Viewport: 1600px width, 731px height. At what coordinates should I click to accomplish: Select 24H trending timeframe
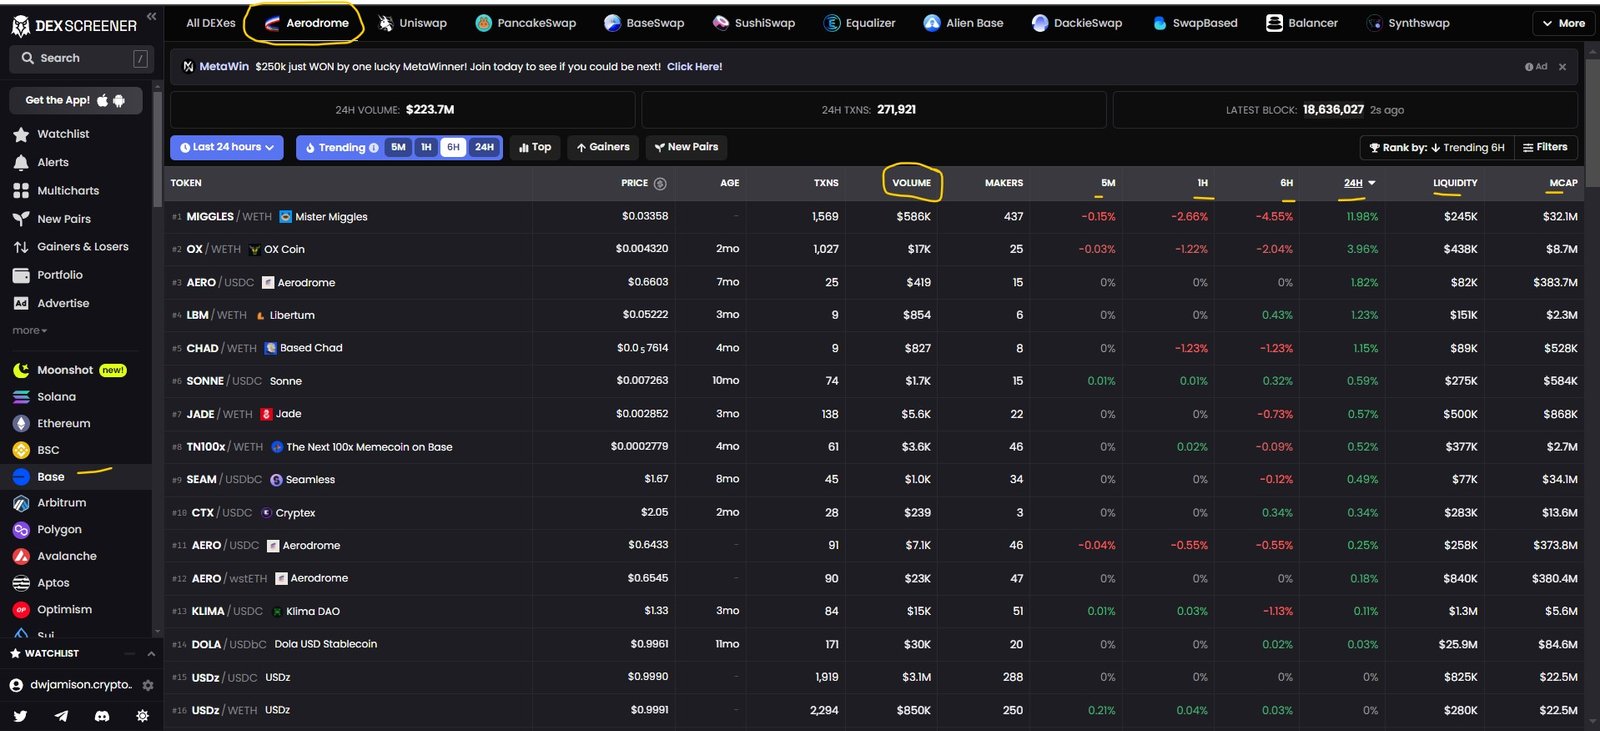pos(484,147)
